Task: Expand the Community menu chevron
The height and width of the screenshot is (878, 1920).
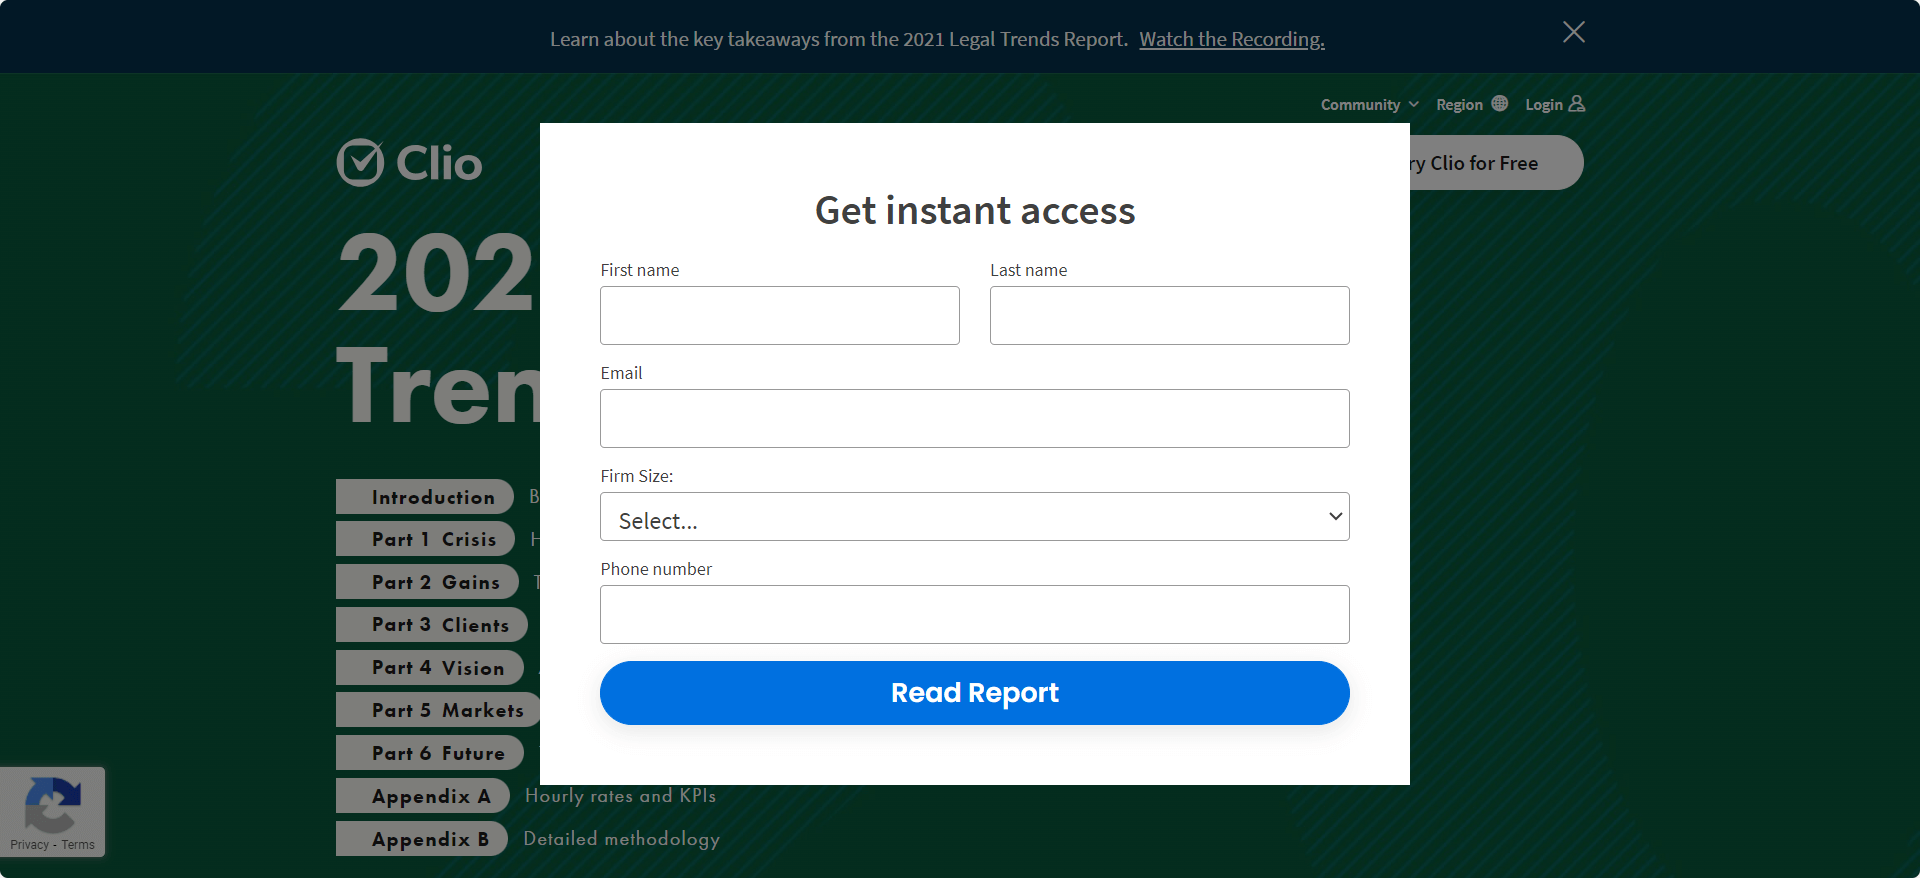Action: coord(1413,104)
